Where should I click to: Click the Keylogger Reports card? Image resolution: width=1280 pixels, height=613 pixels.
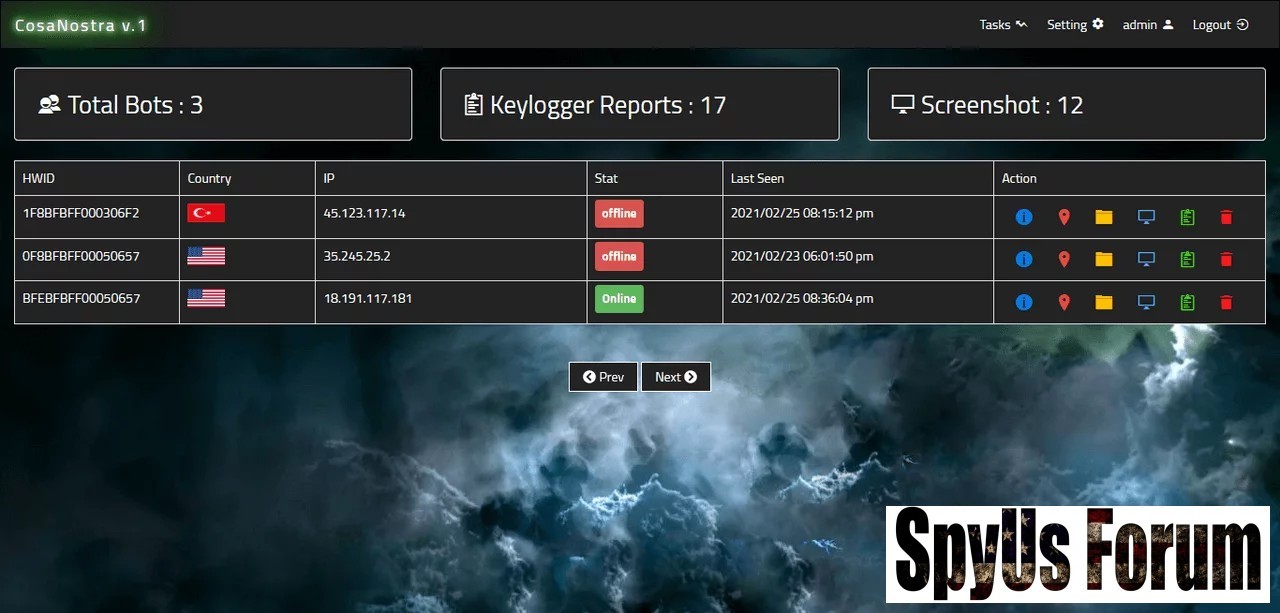[x=639, y=105]
